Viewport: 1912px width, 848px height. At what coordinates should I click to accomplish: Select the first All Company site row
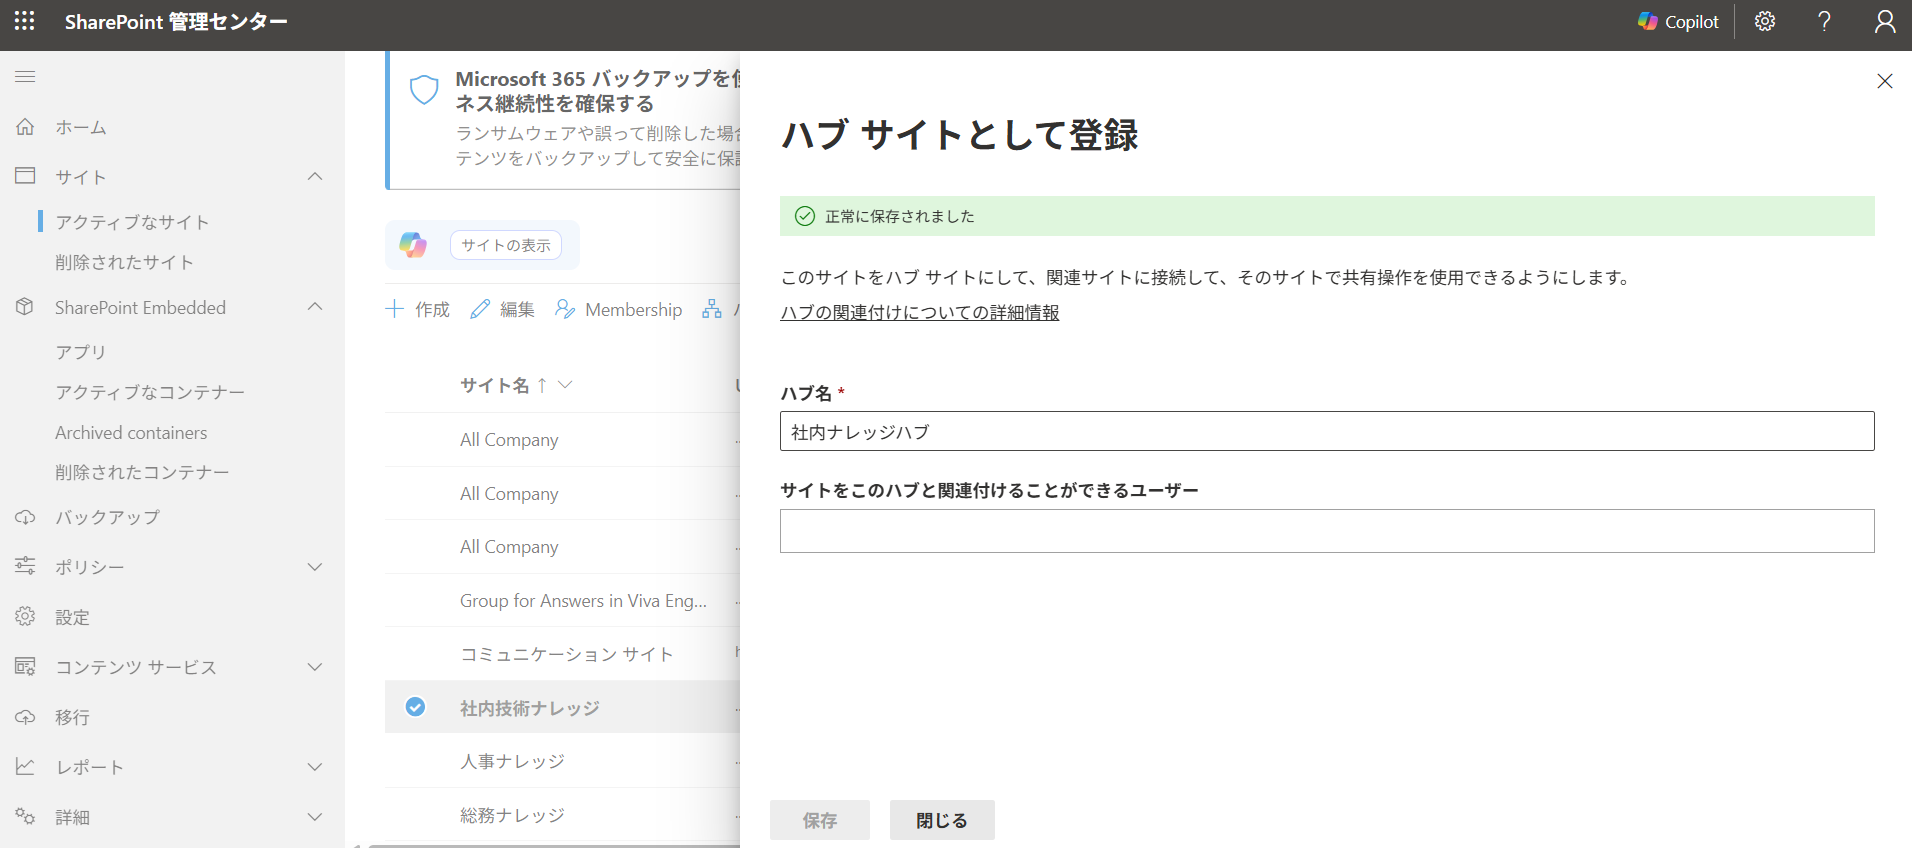point(562,440)
